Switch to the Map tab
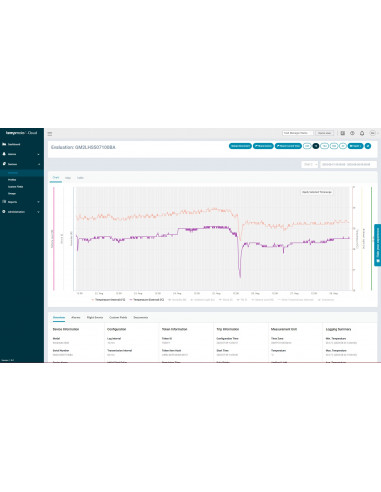The image size is (381, 492). click(x=68, y=178)
